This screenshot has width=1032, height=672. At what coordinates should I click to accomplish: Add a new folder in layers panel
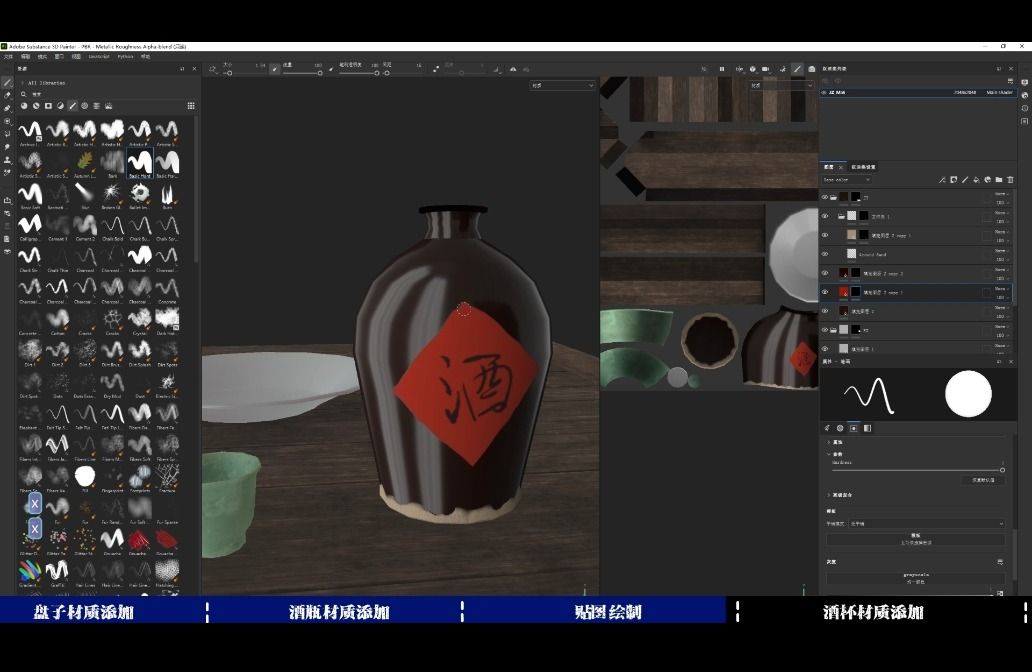pos(998,180)
